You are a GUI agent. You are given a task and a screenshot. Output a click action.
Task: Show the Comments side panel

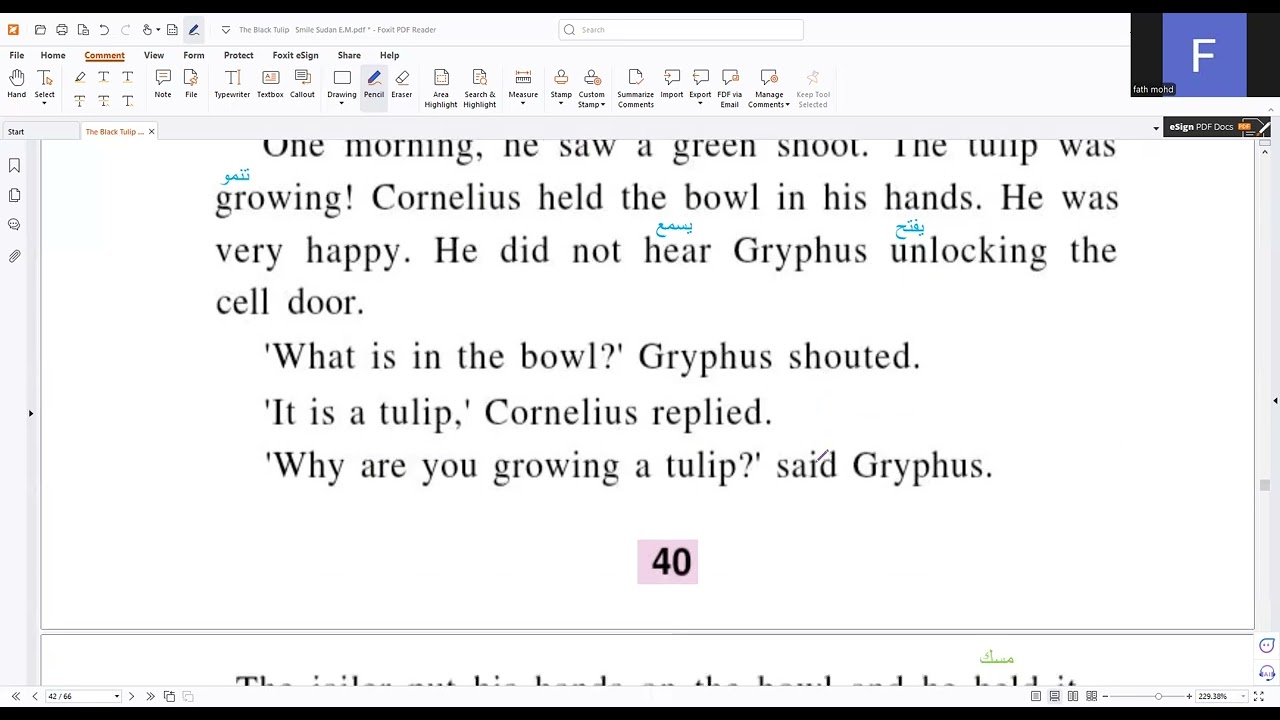click(14, 225)
